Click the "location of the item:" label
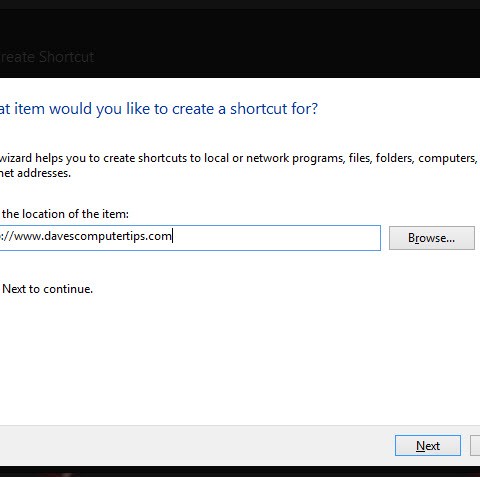The image size is (480, 477). (x=75, y=214)
